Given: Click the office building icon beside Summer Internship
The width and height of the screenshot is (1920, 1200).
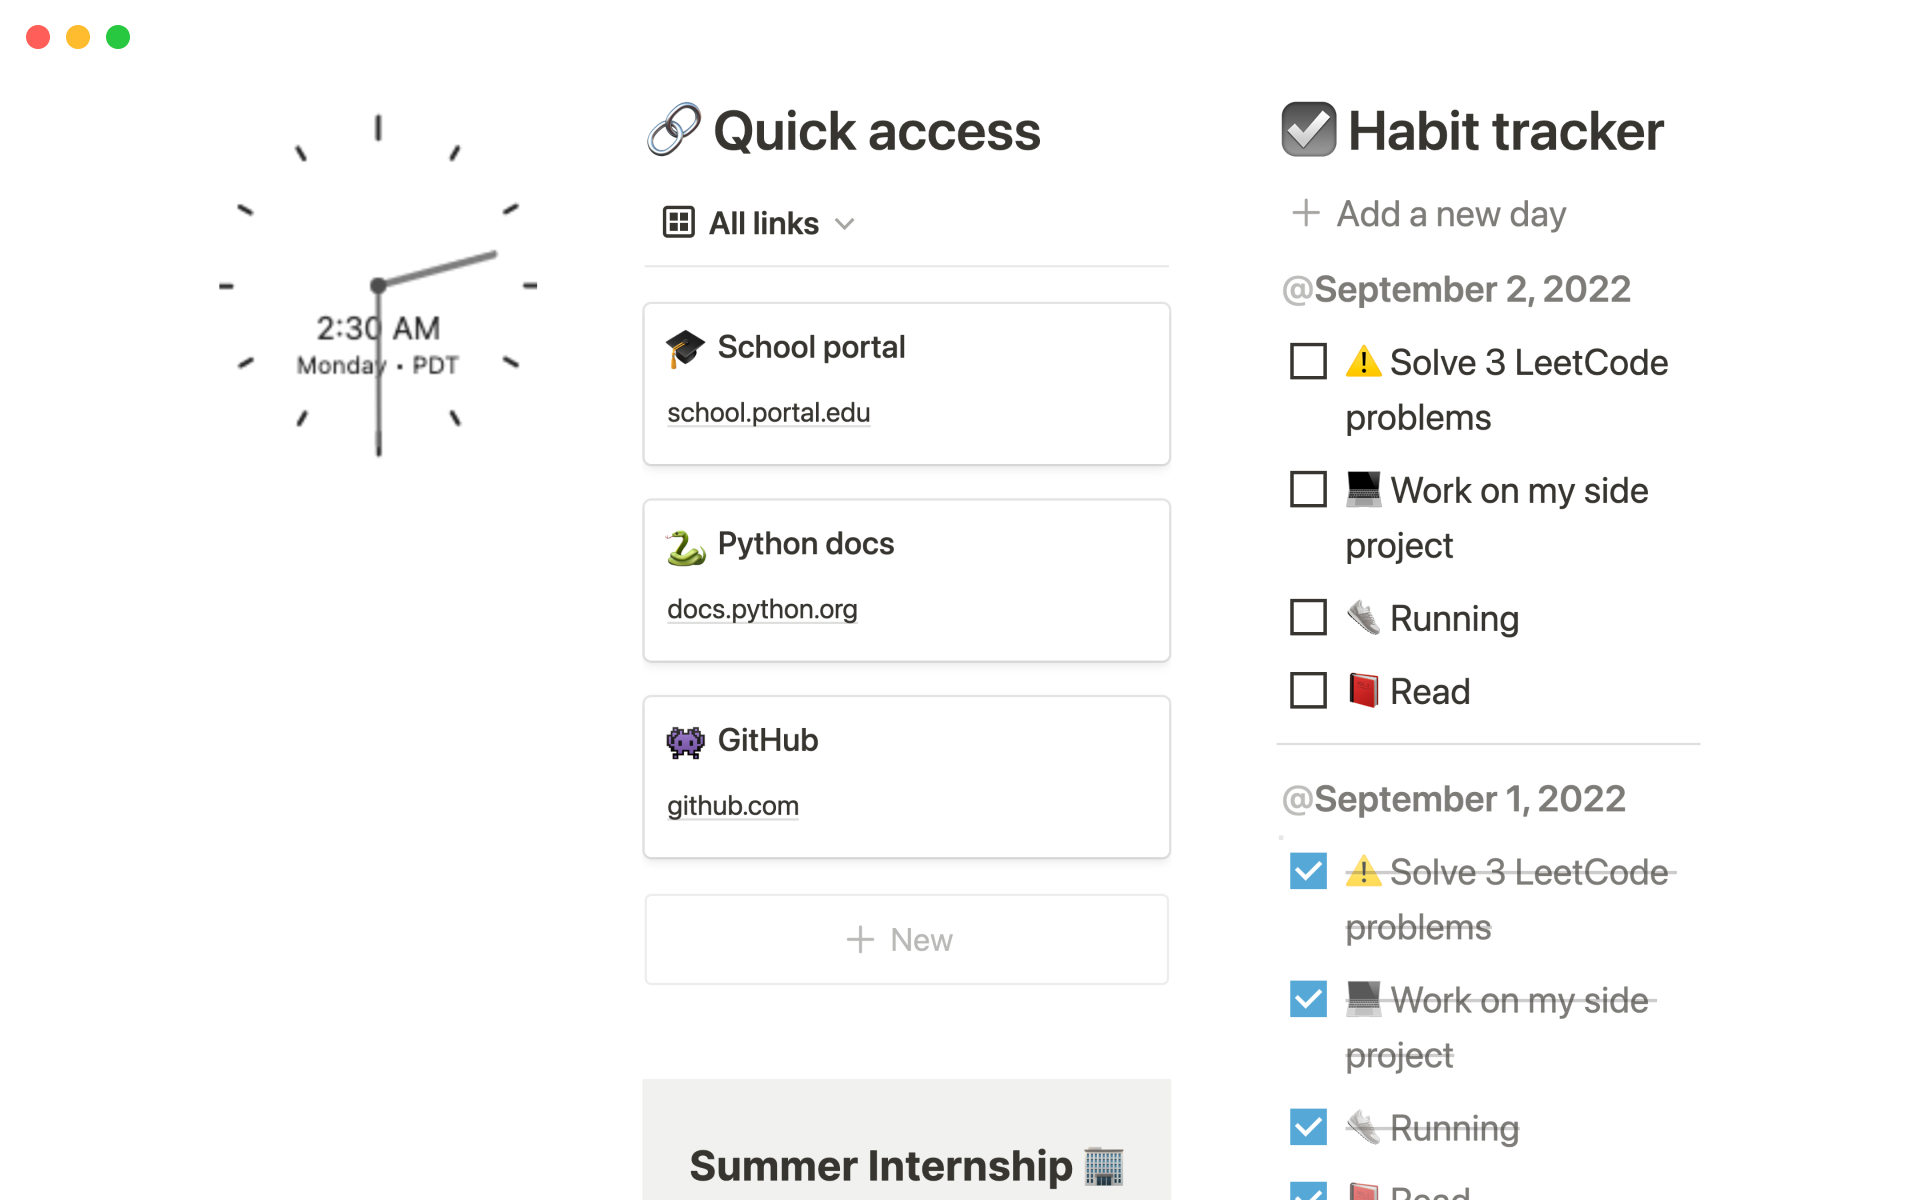Looking at the screenshot, I should point(1104,1166).
